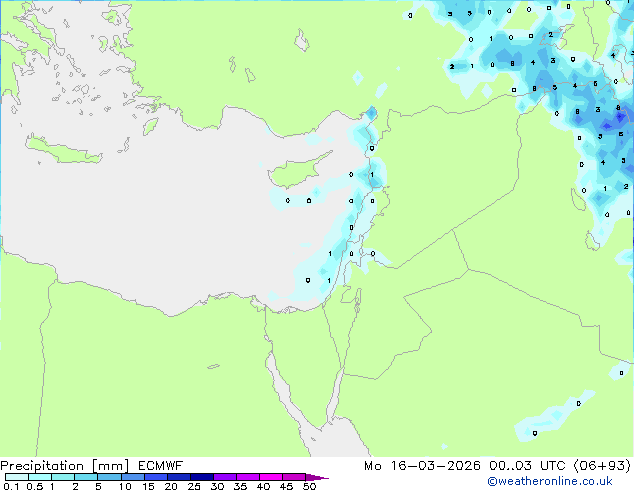Image resolution: width=634 pixels, height=490 pixels.
Task: Click the island of Cyprus on the map
Action: tap(295, 172)
